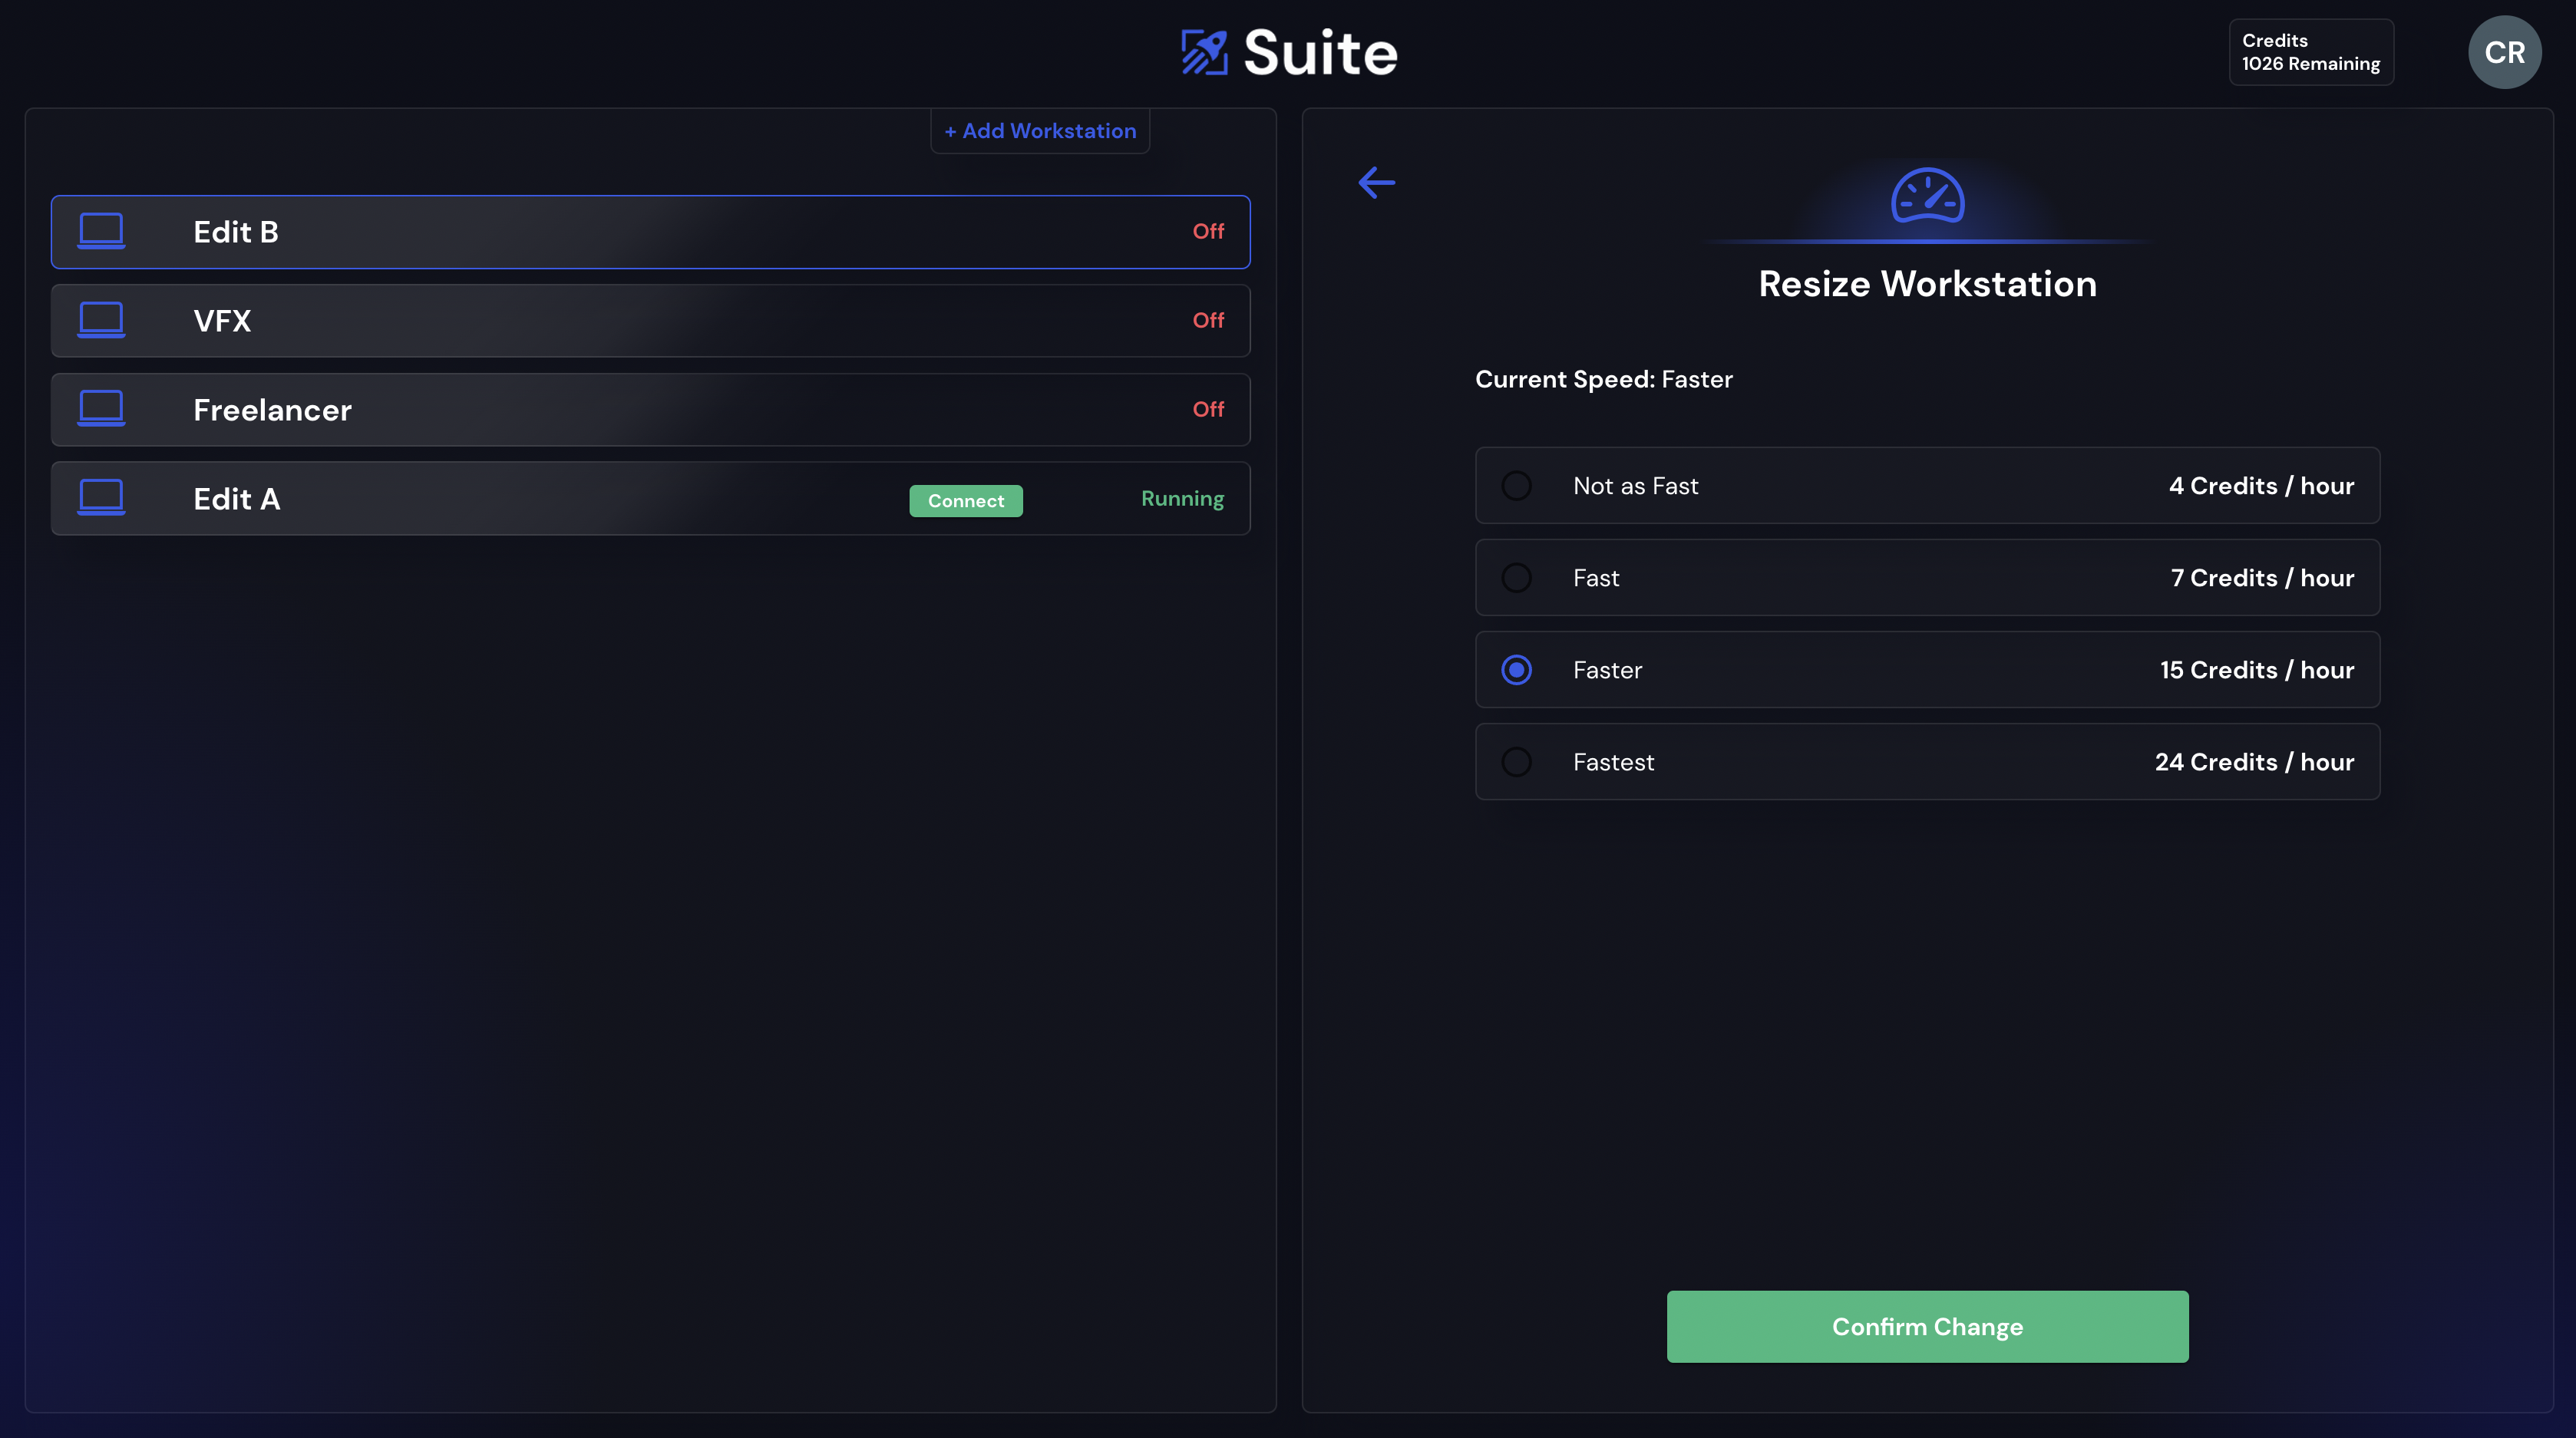Image resolution: width=2576 pixels, height=1438 pixels.
Task: Go back using the left arrow icon
Action: pyautogui.click(x=1376, y=182)
